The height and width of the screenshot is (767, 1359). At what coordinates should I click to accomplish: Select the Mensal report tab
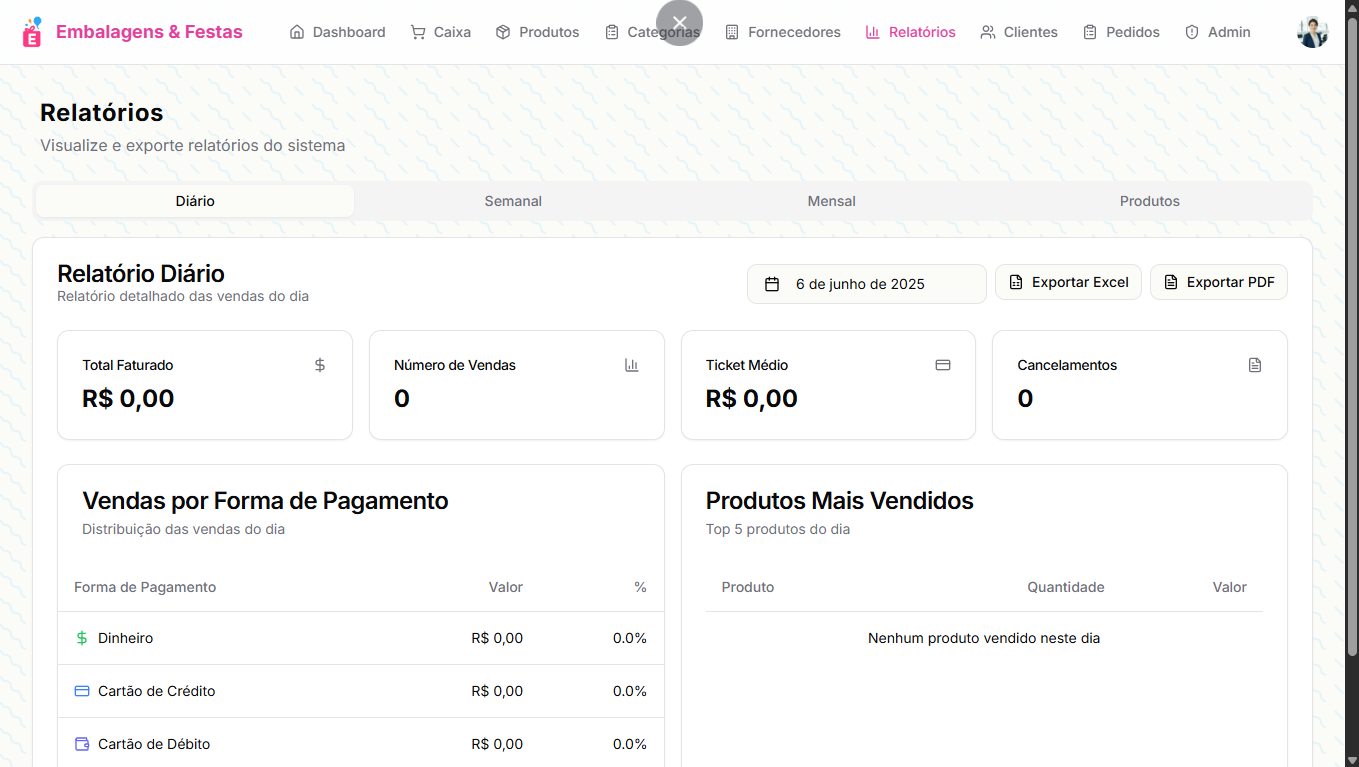coord(831,201)
